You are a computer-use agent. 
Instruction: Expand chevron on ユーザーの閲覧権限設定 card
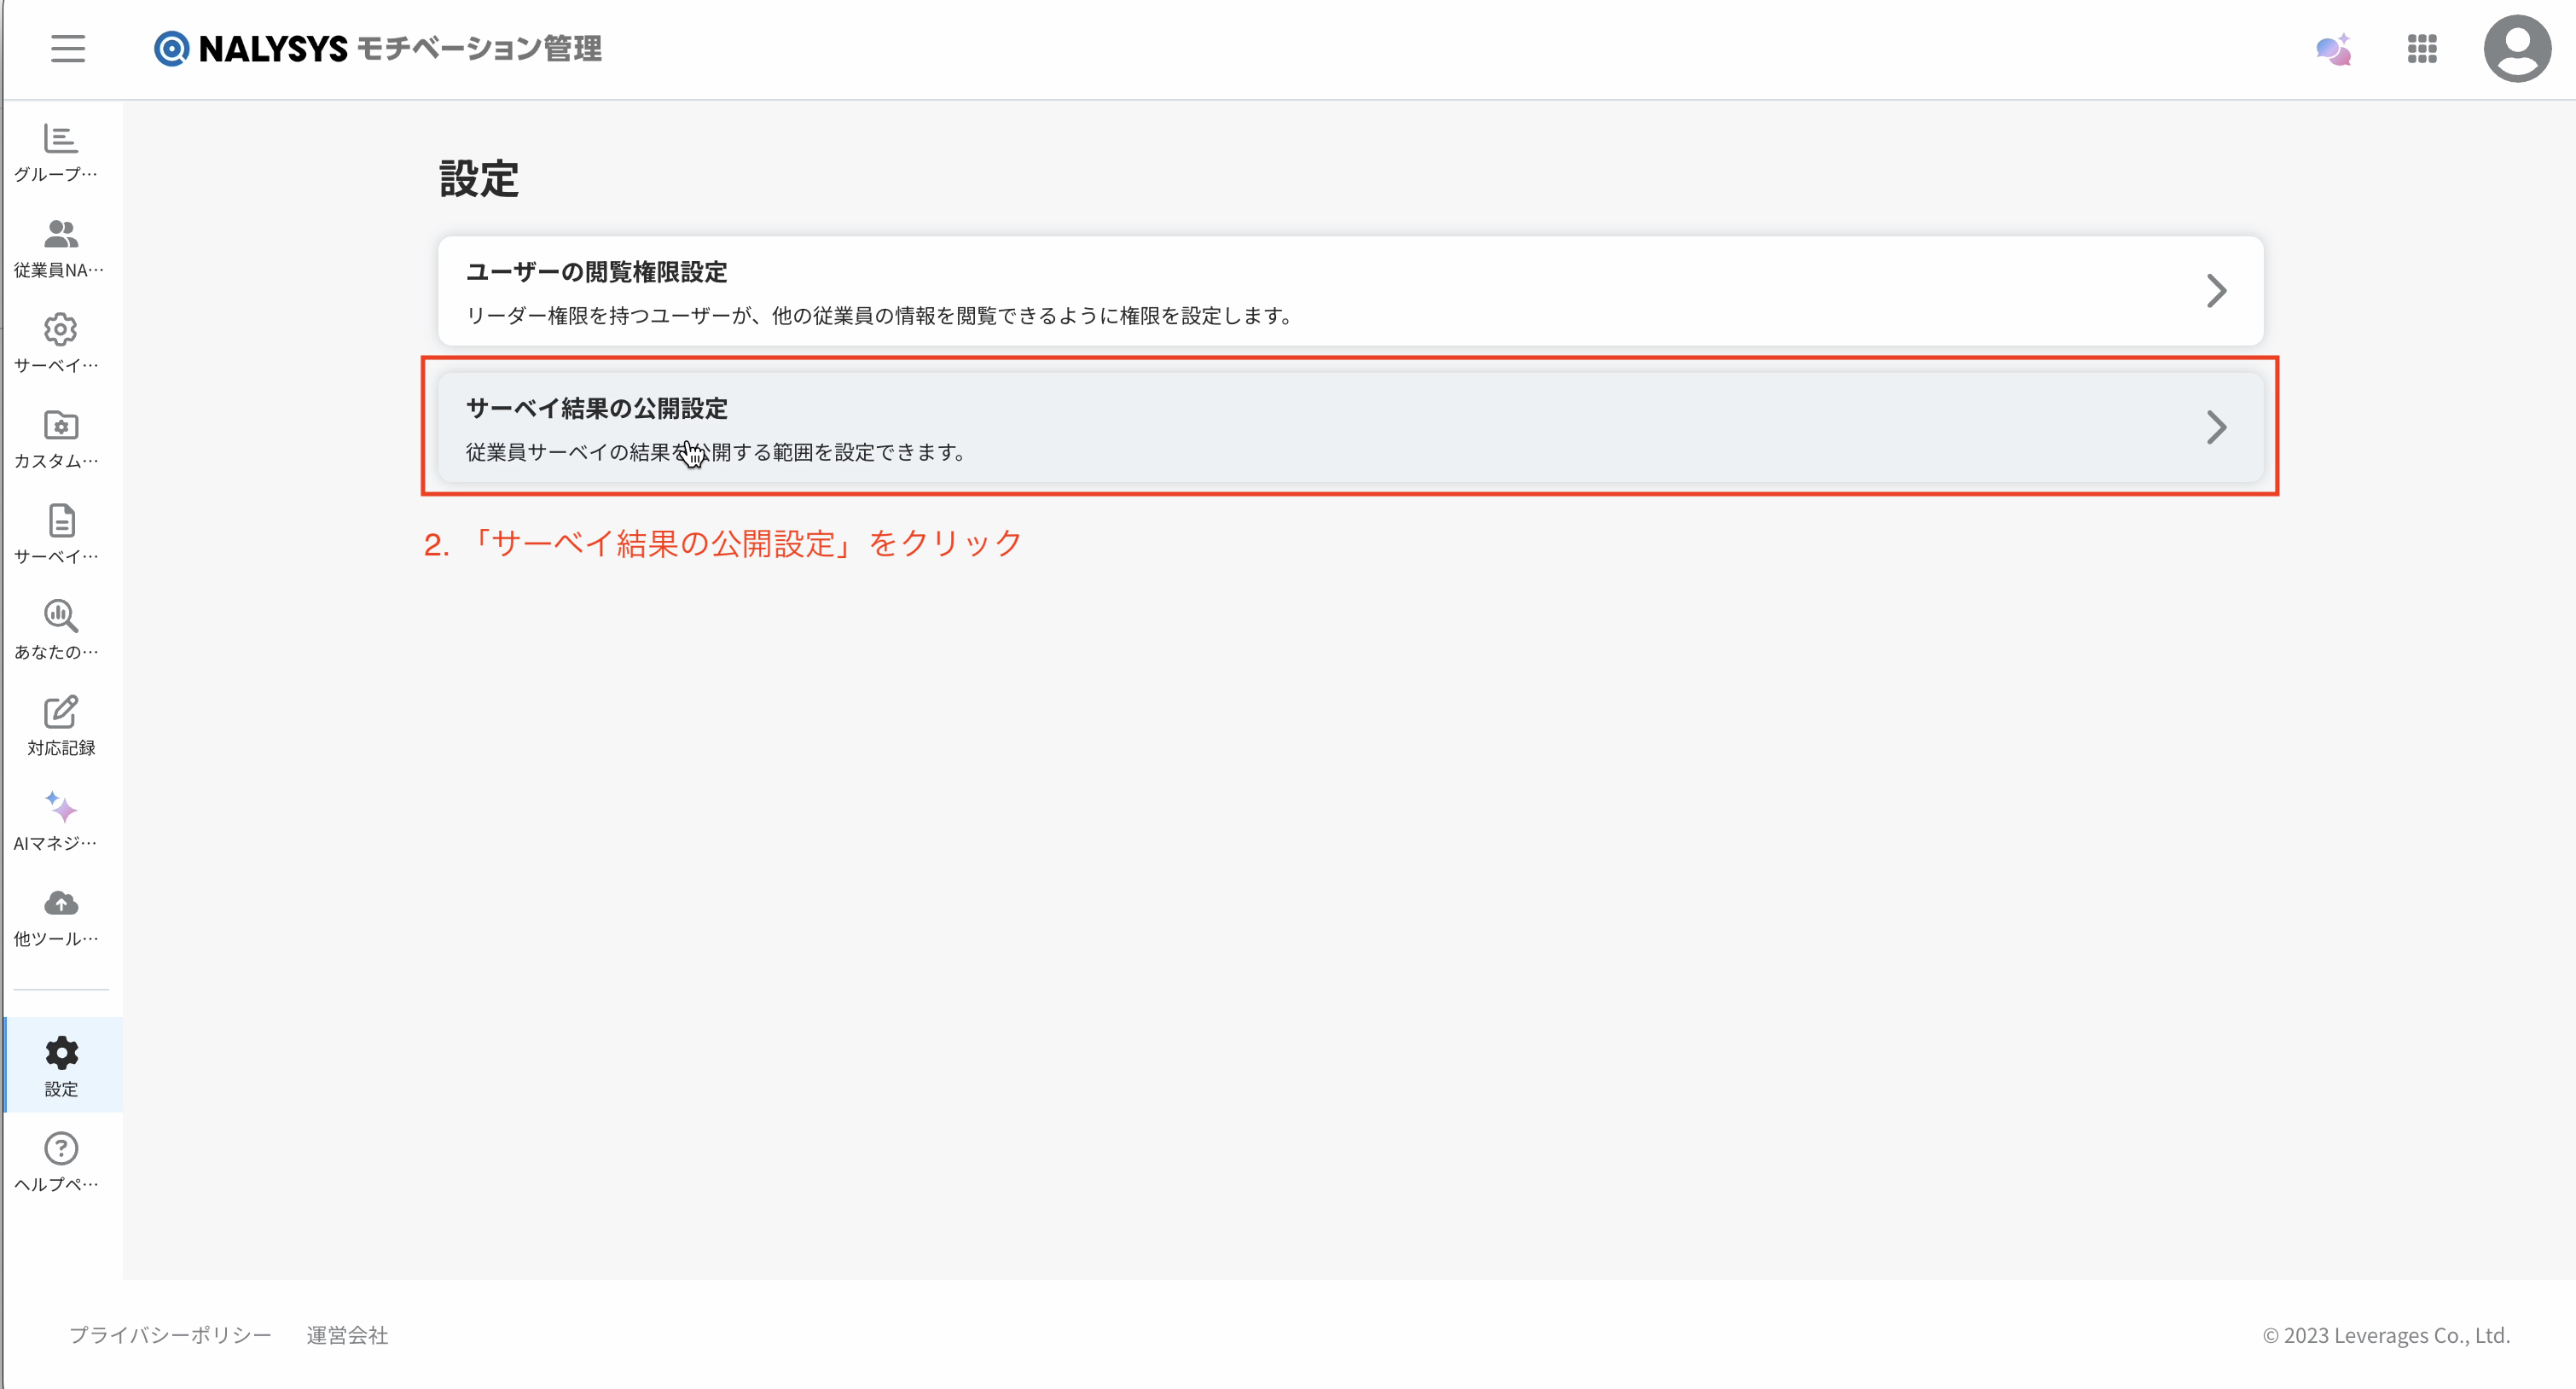point(2216,291)
